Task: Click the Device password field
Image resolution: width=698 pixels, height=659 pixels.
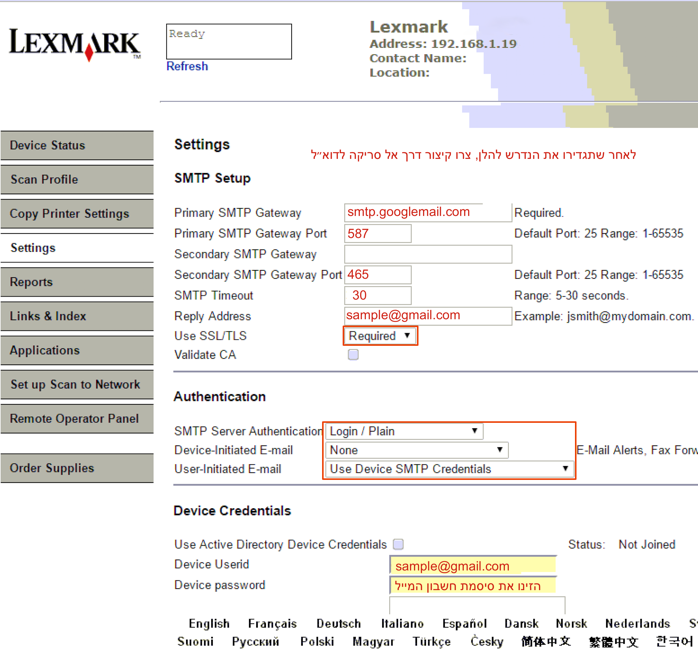Action: pos(473,585)
